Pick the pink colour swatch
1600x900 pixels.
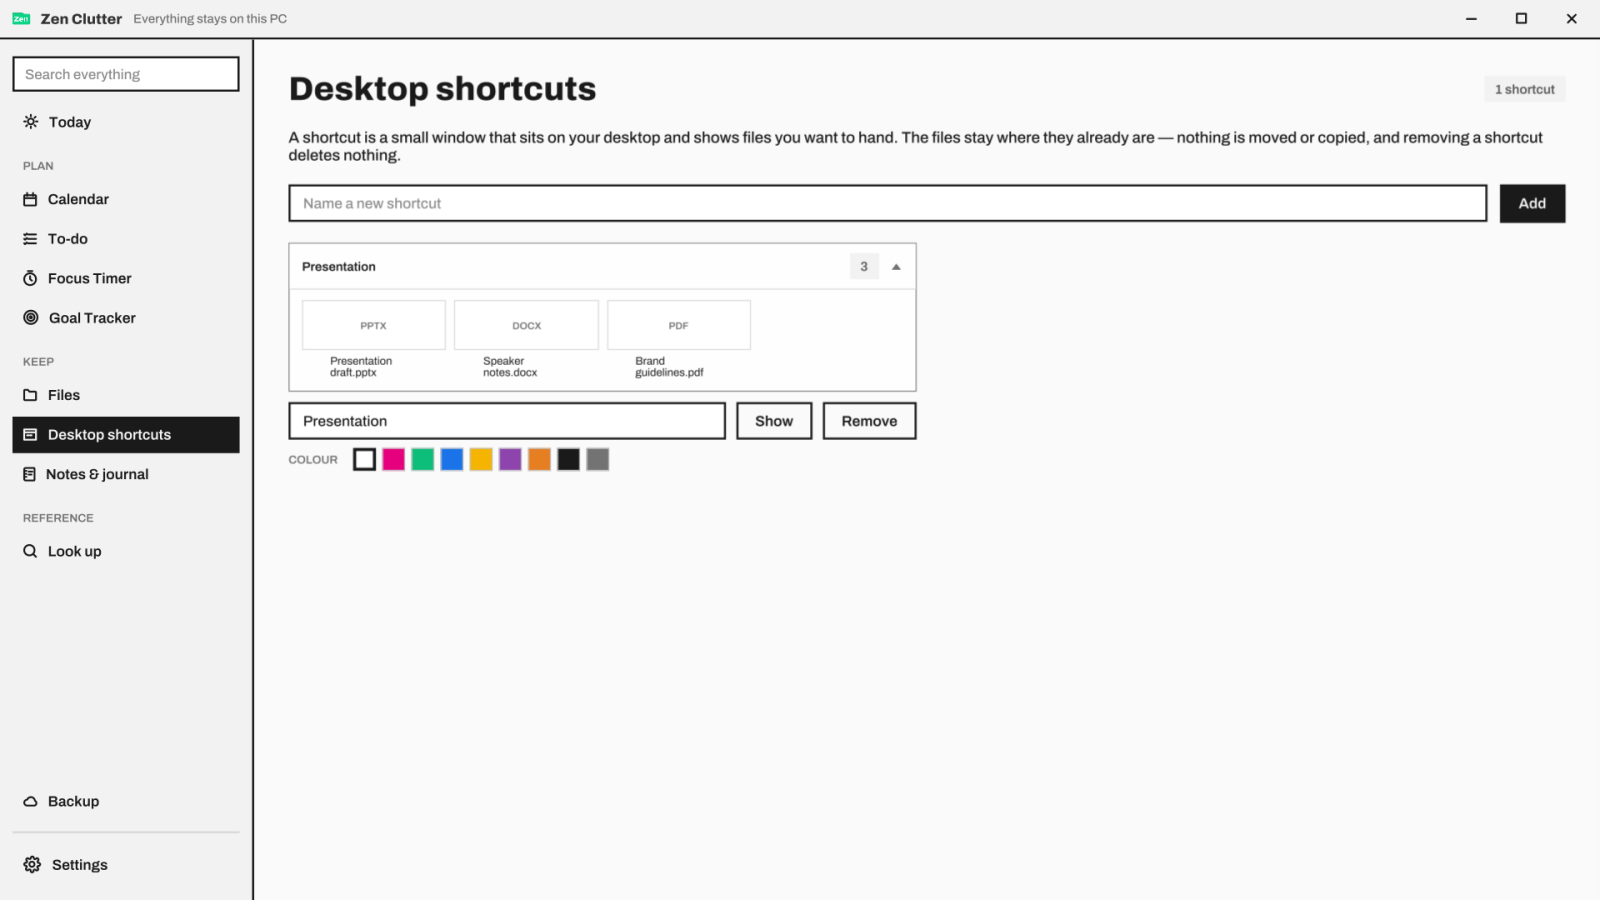click(394, 459)
